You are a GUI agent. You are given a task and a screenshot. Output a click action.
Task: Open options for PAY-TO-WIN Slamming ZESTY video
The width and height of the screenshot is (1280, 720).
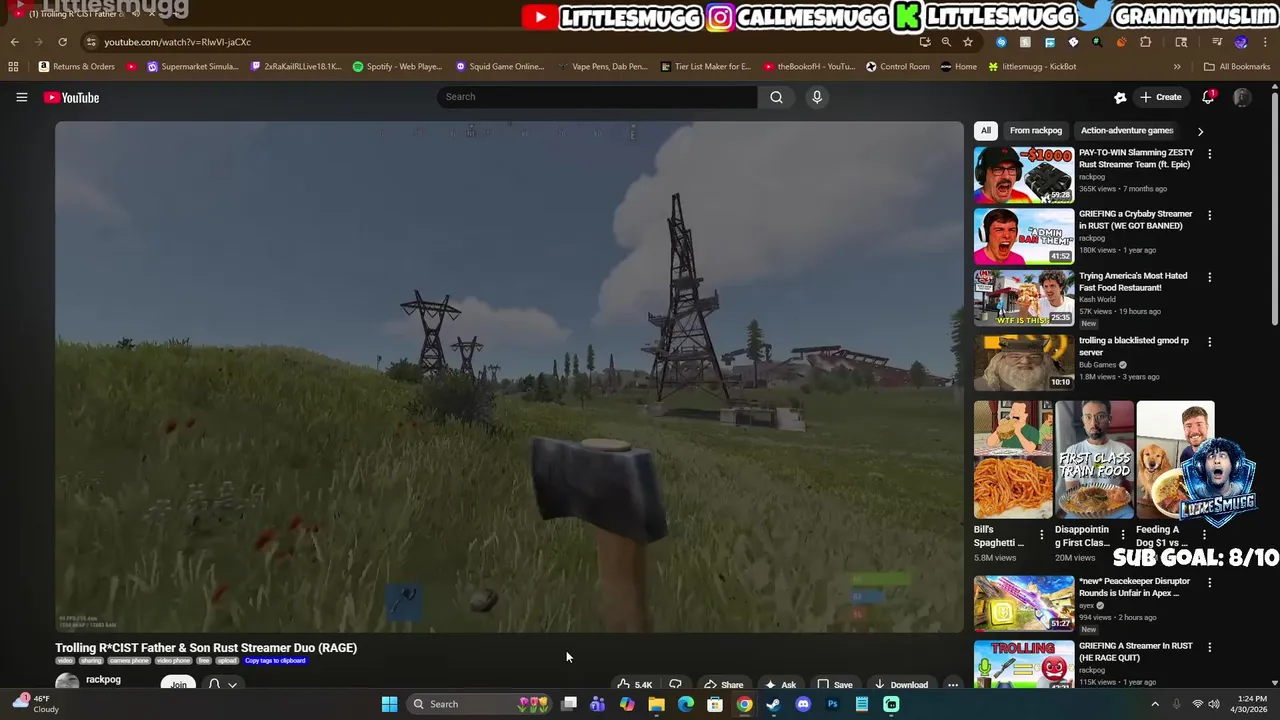point(1209,154)
